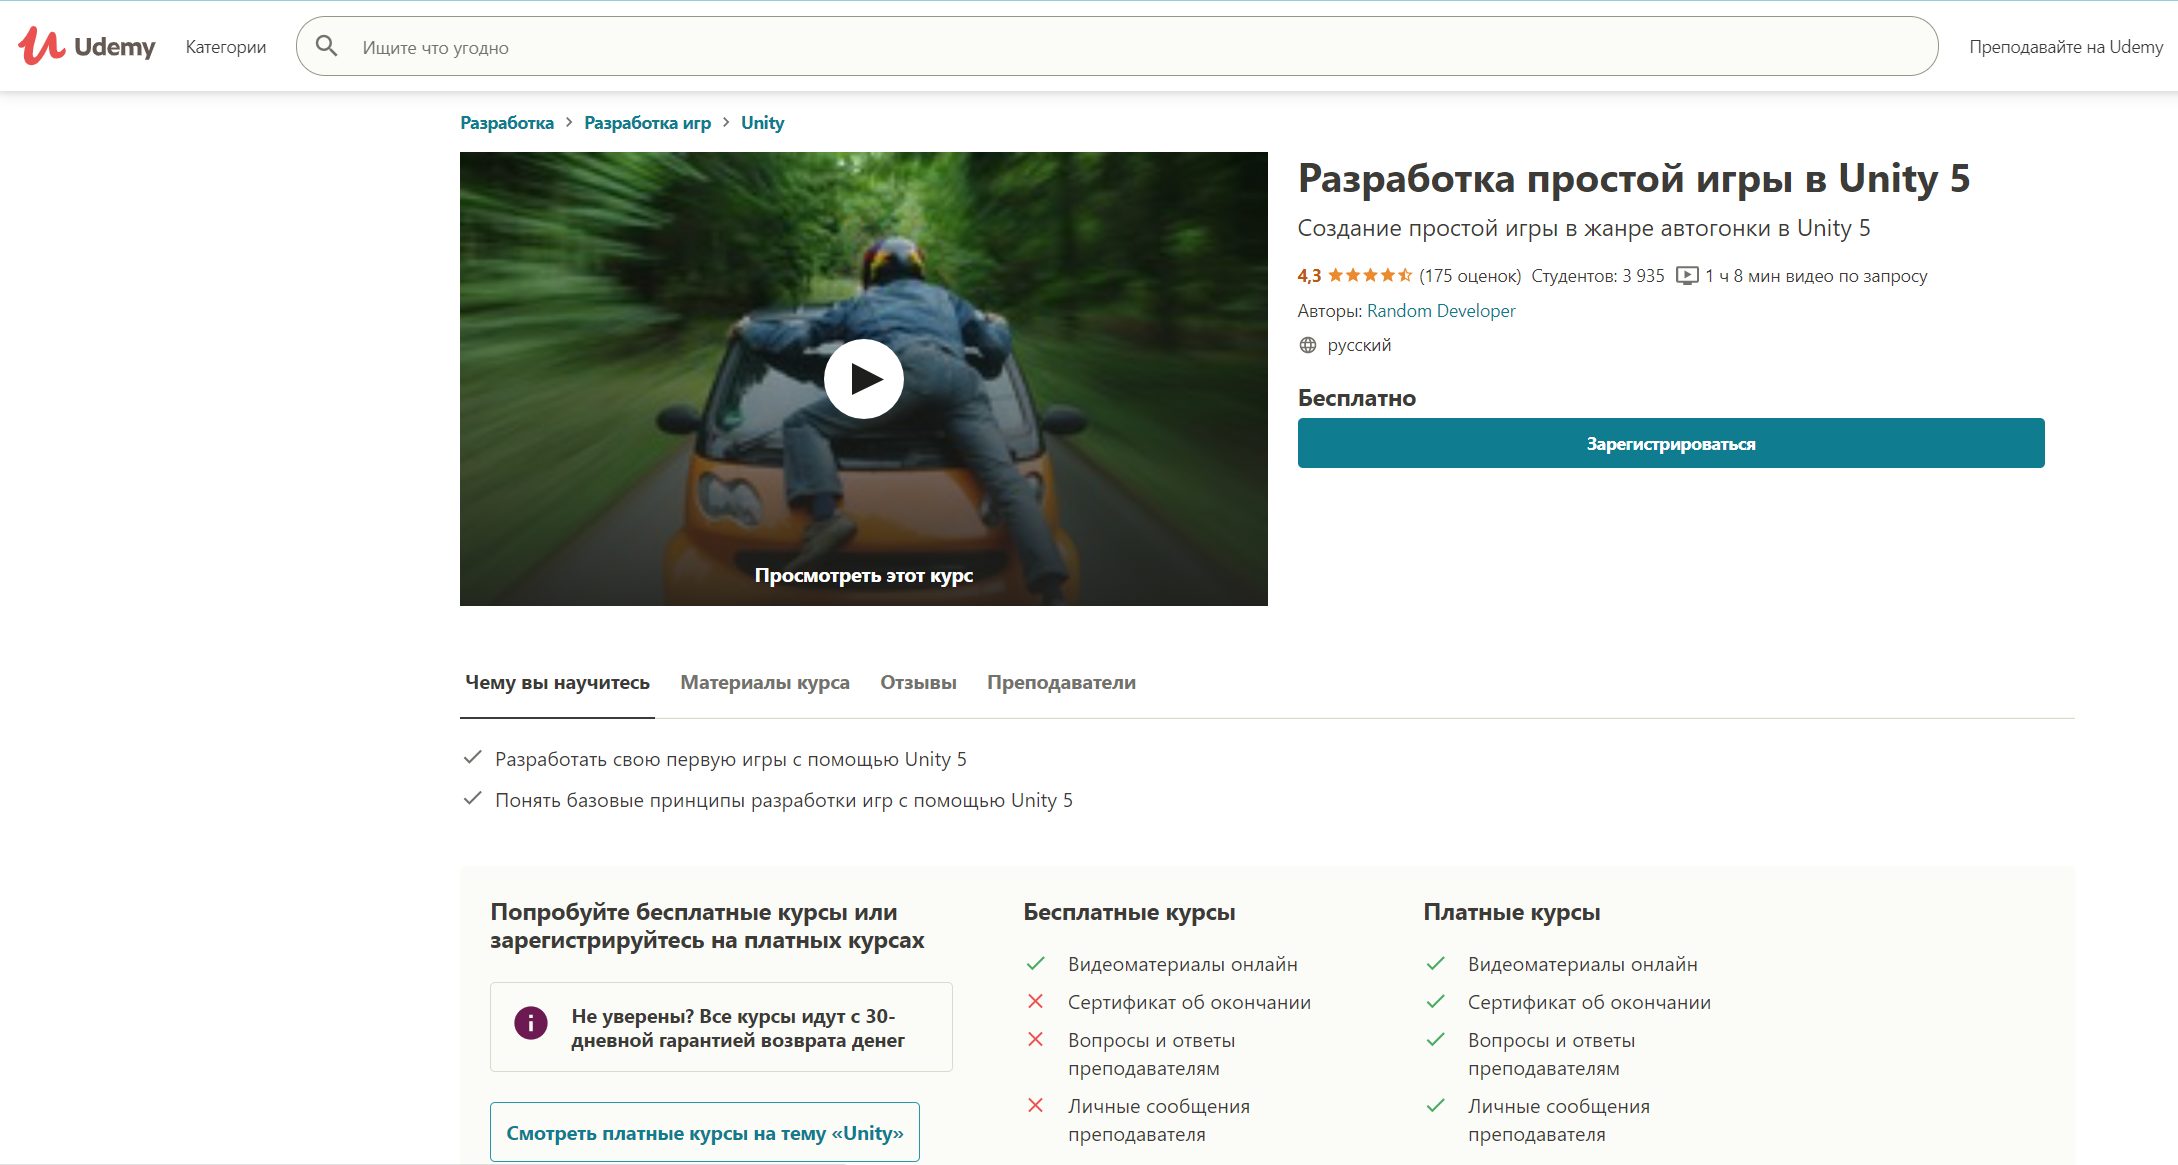
Task: Click the 4,3 rating number
Action: (1309, 276)
